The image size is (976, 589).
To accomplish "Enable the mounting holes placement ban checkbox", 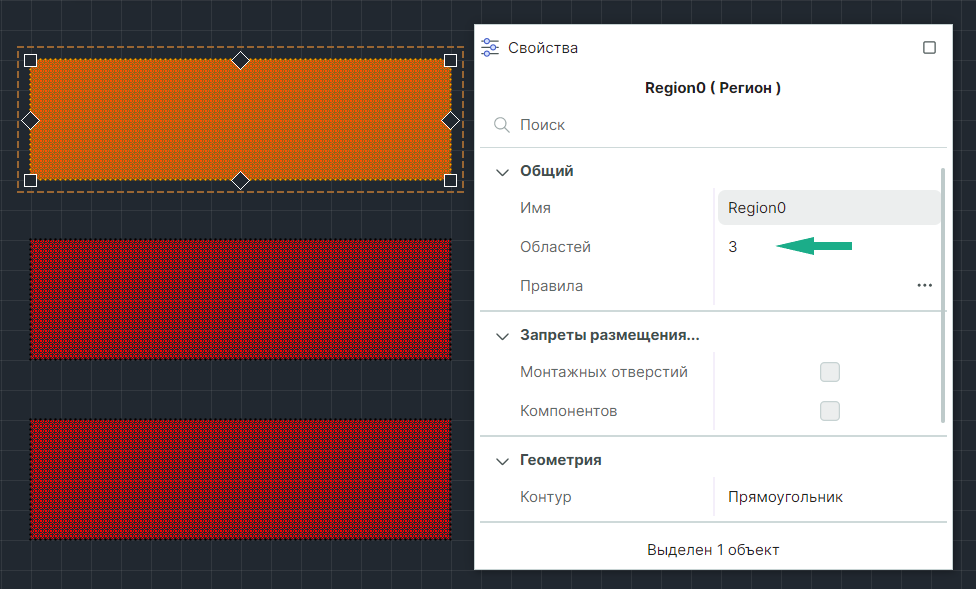I will tap(829, 372).
